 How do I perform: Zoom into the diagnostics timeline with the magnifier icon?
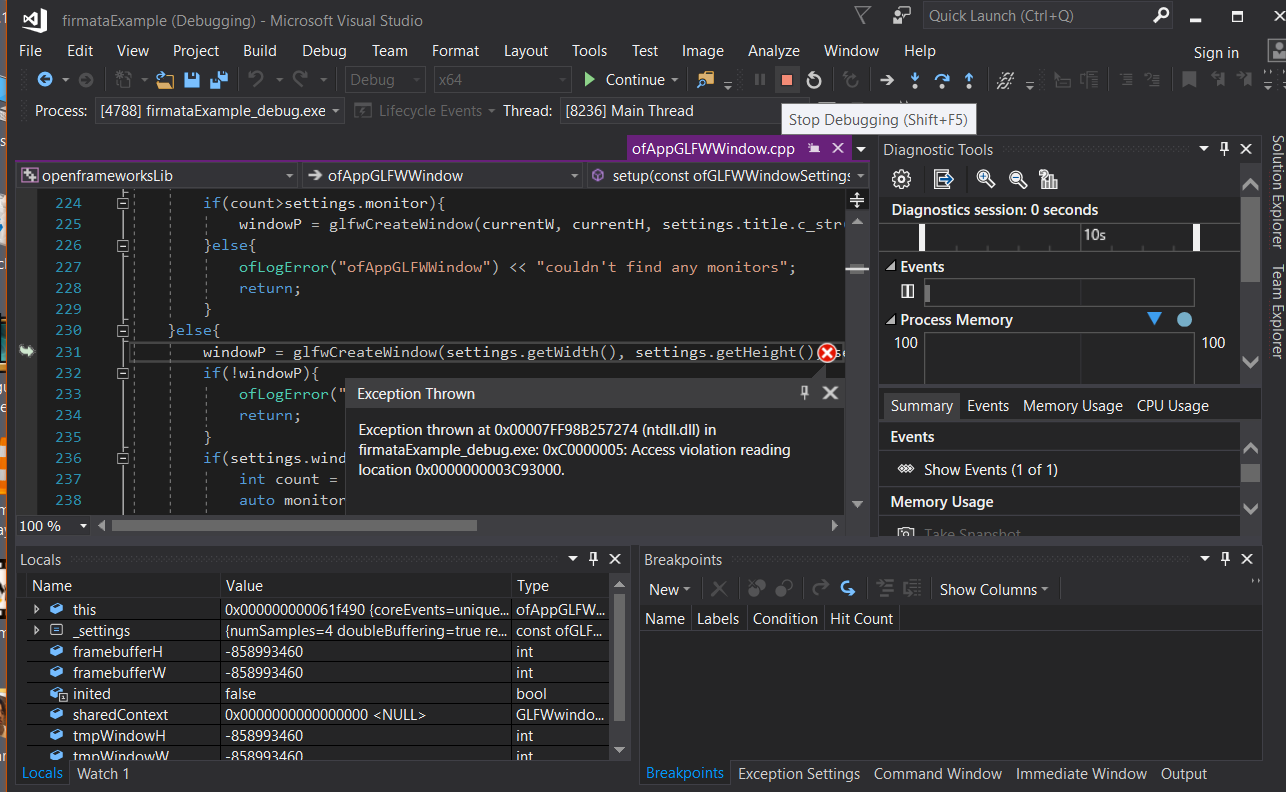[986, 179]
